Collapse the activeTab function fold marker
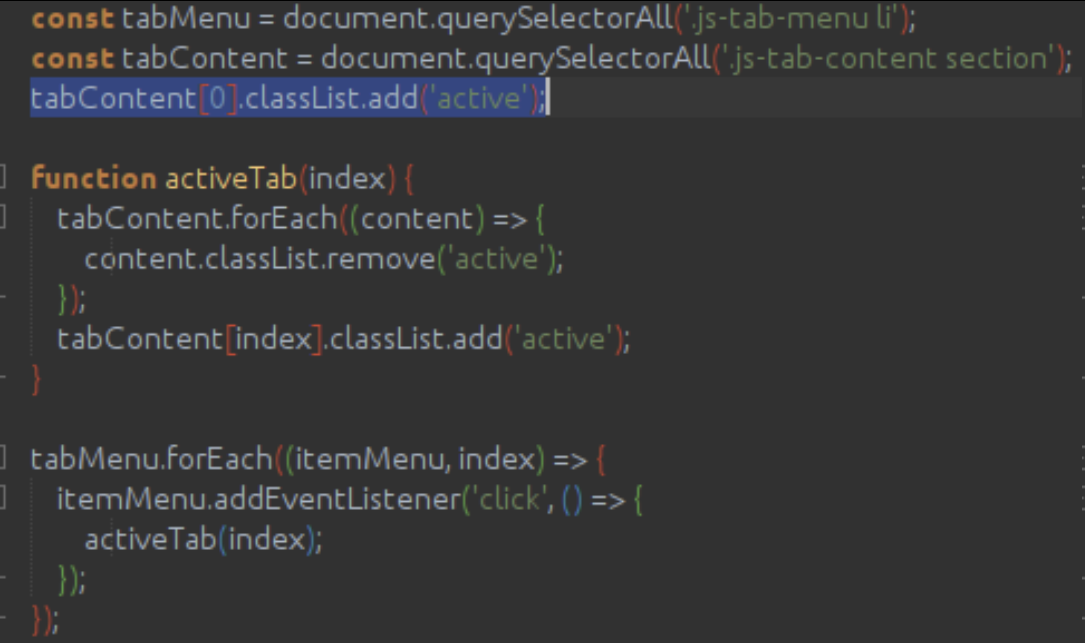Image resolution: width=1085 pixels, height=643 pixels. coord(3,180)
